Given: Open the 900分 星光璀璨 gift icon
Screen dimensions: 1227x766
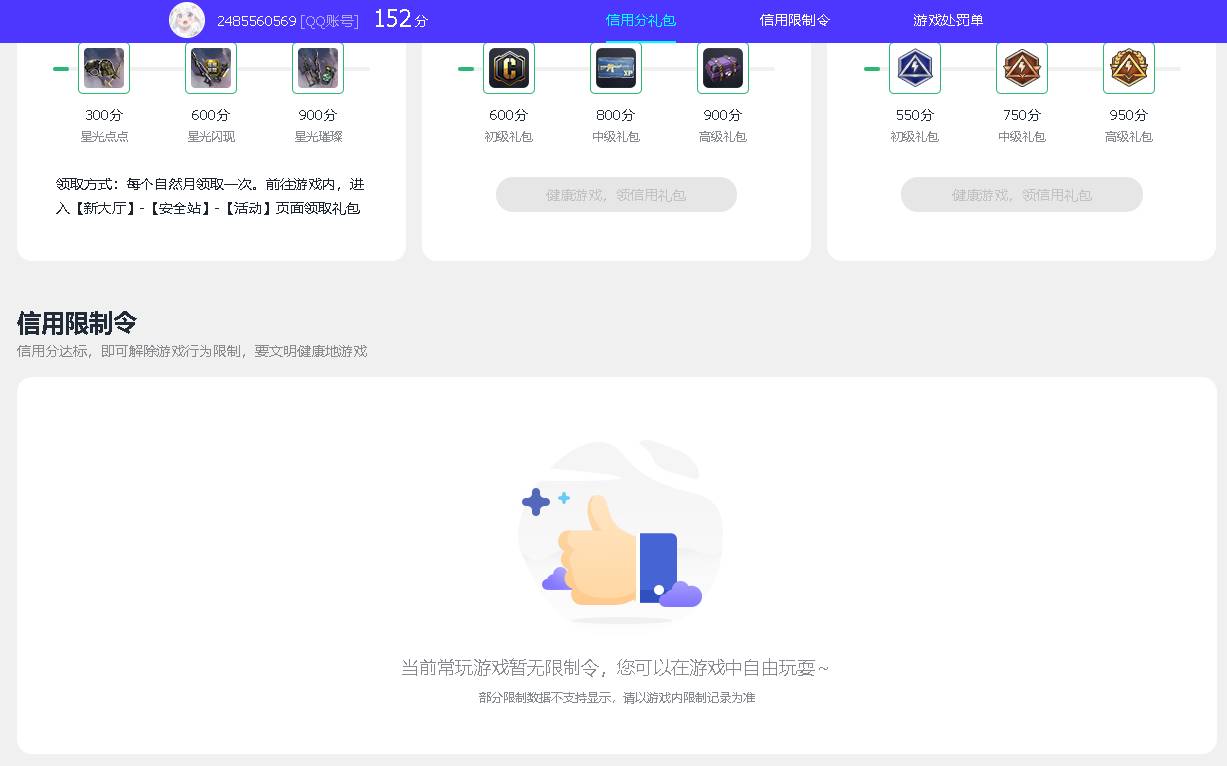Looking at the screenshot, I should tap(317, 68).
